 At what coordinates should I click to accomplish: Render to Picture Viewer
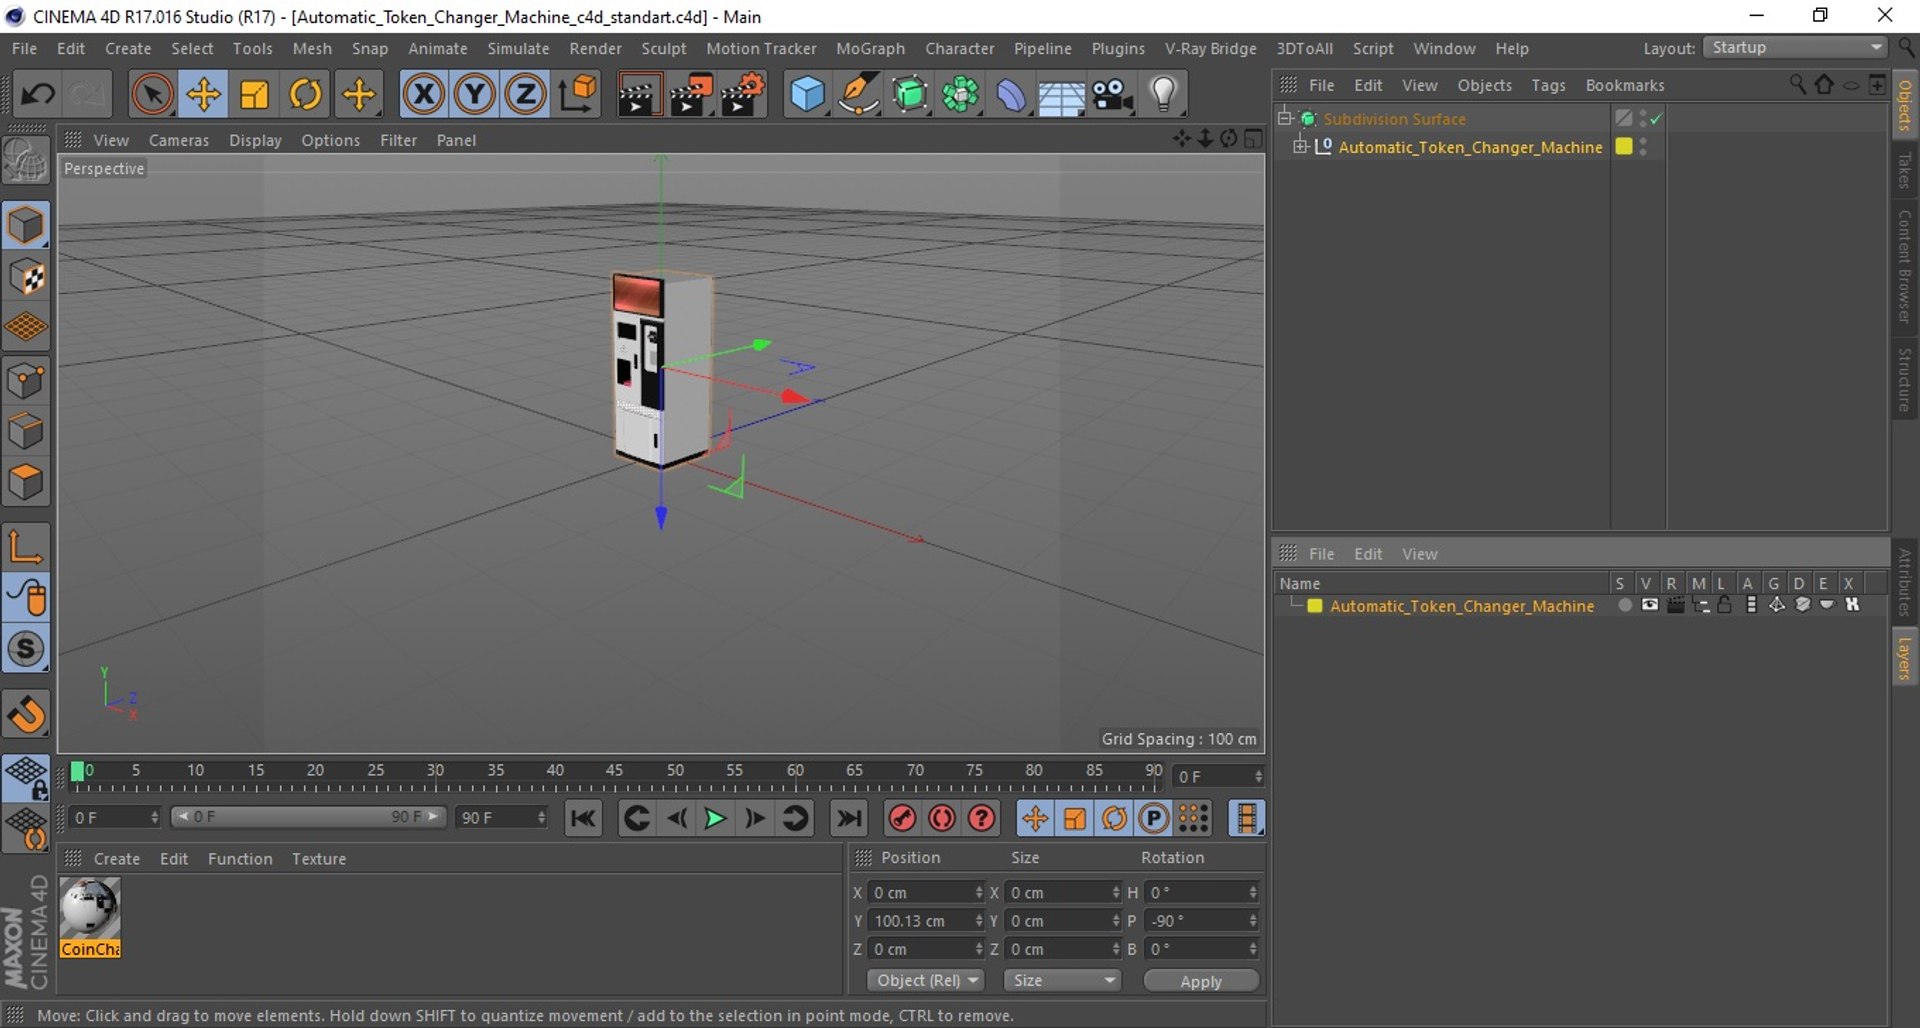point(691,95)
